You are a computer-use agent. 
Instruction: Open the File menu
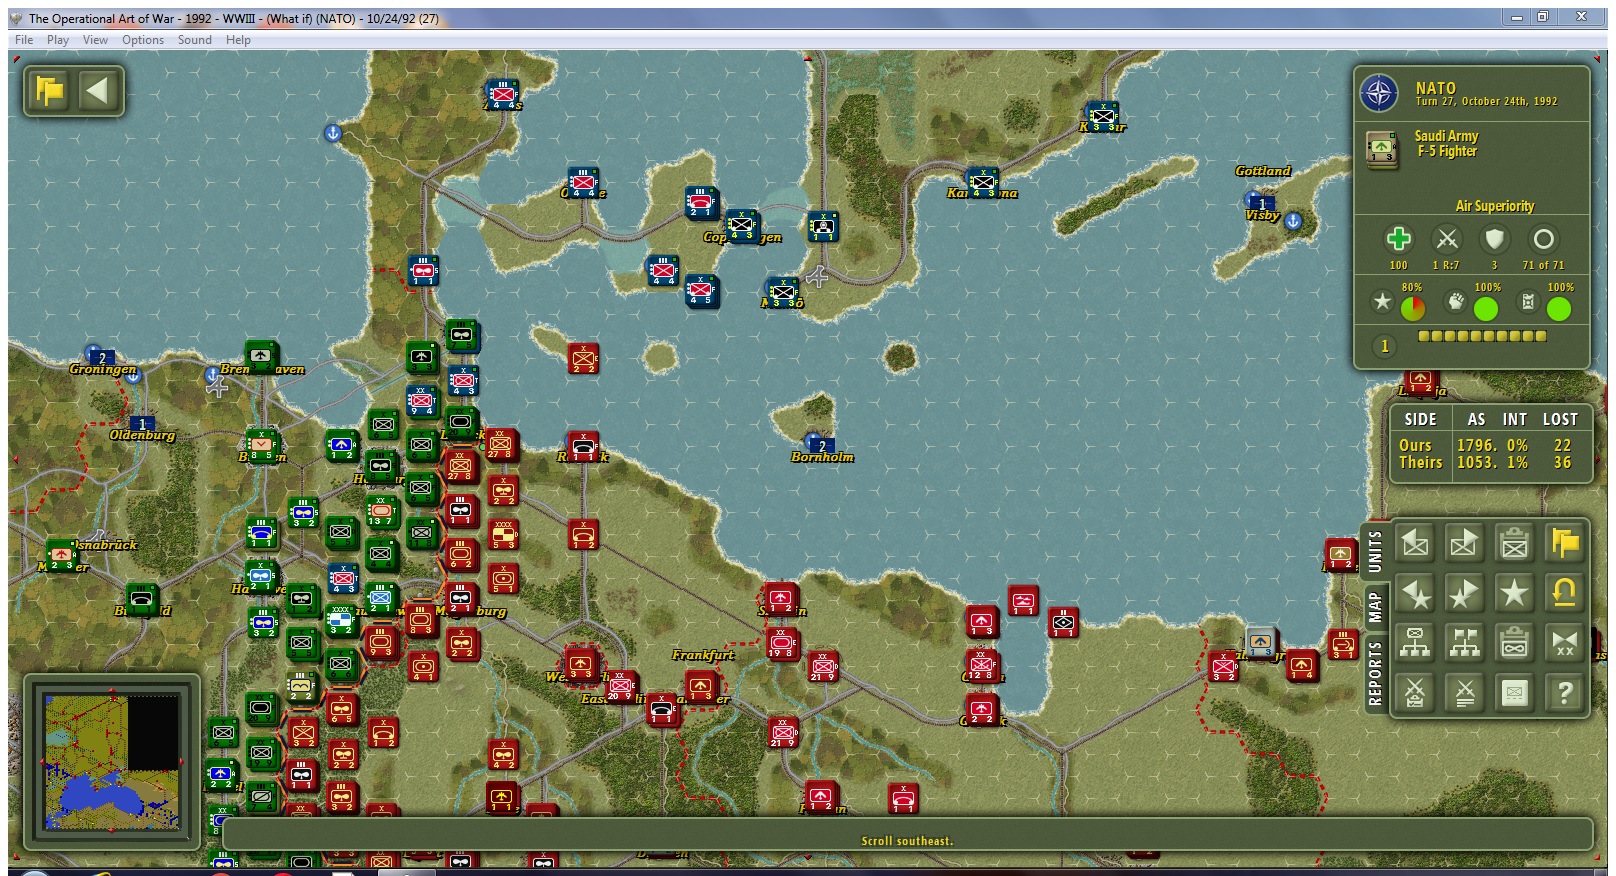click(x=24, y=40)
